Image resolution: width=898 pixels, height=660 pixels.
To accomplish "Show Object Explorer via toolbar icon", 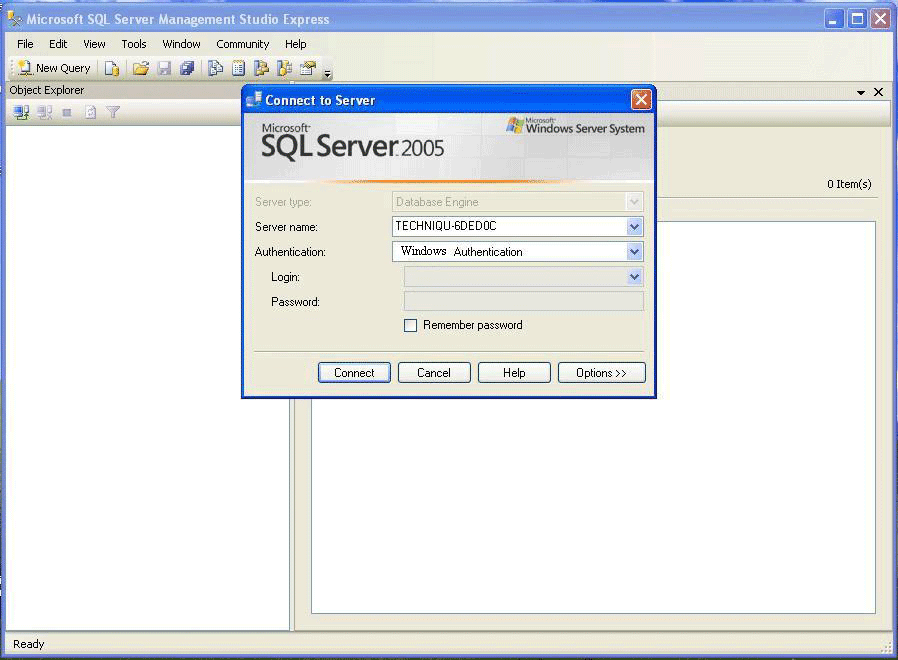I will click(261, 68).
